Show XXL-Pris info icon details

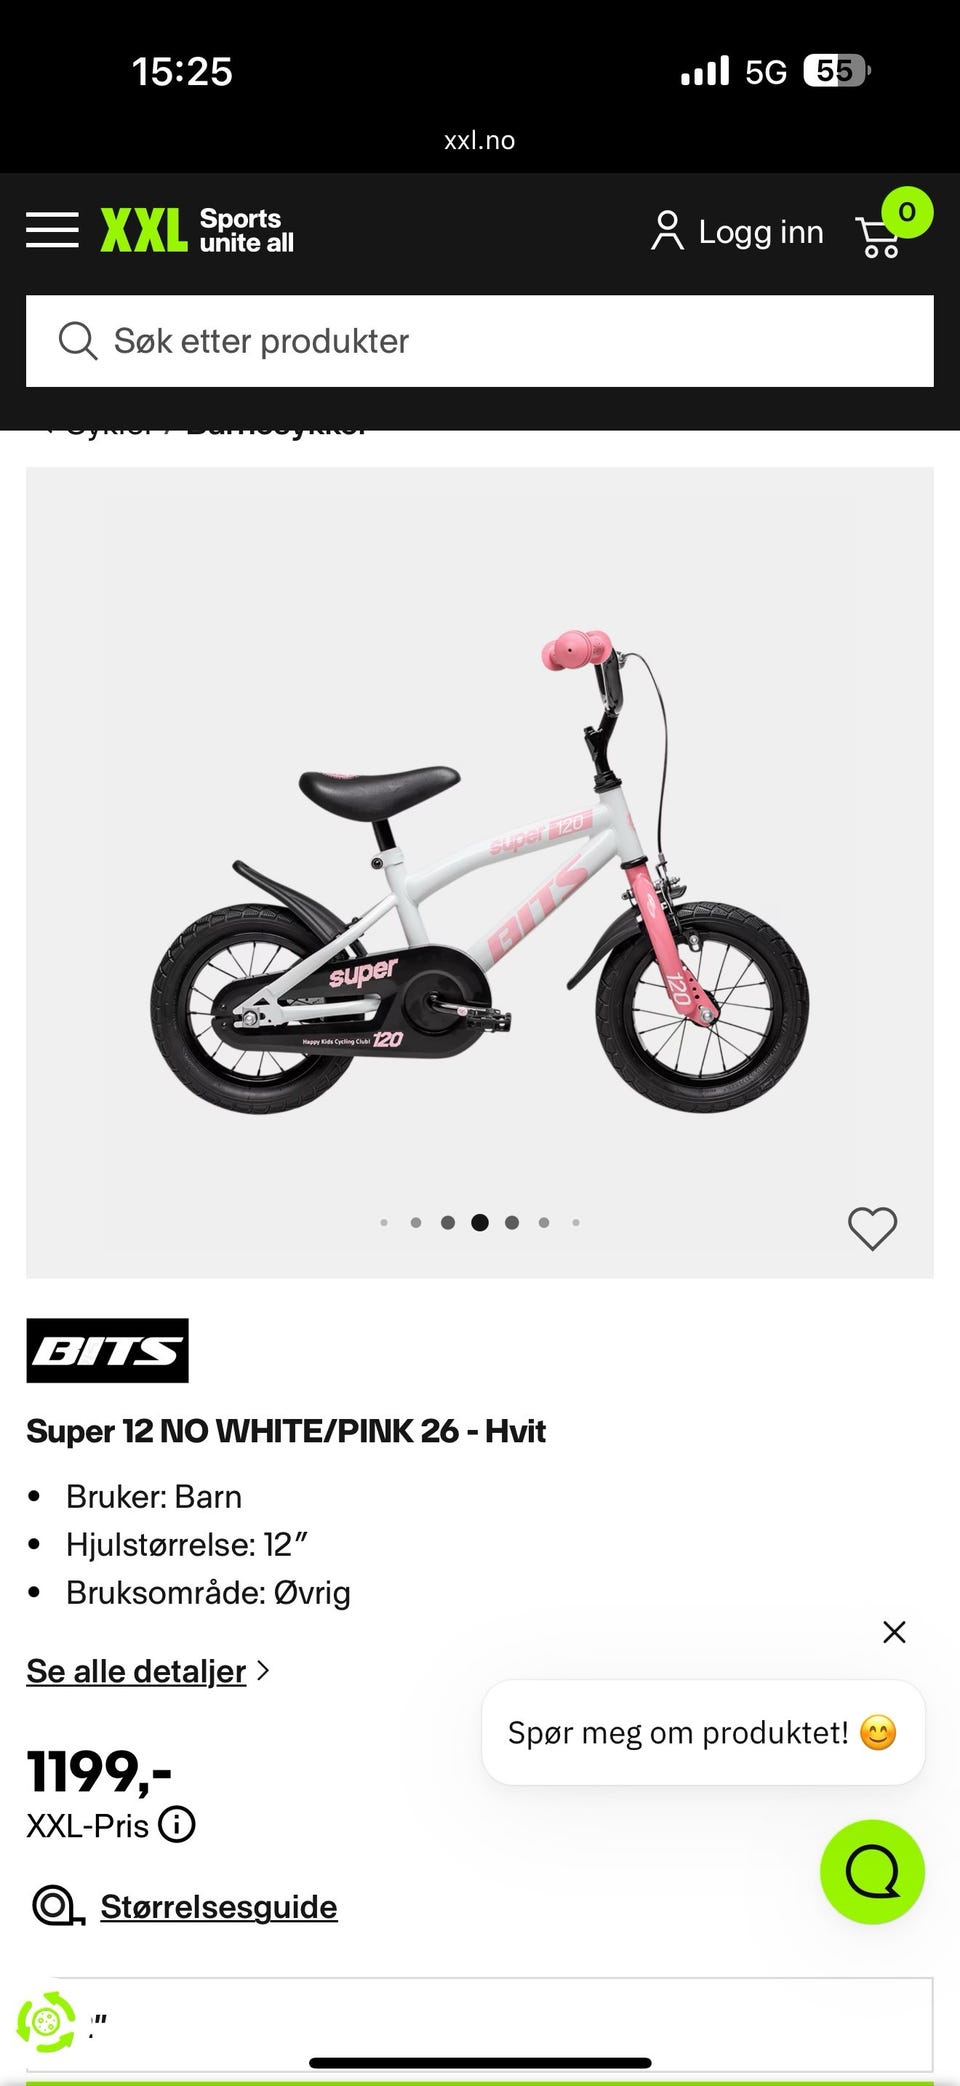[177, 1825]
